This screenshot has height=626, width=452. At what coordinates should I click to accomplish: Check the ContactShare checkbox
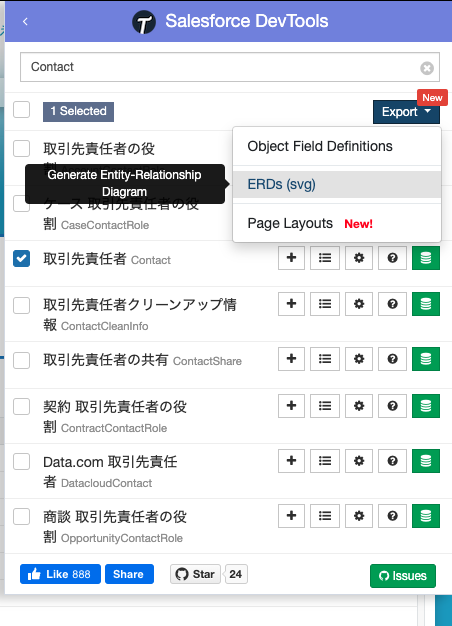(22, 361)
